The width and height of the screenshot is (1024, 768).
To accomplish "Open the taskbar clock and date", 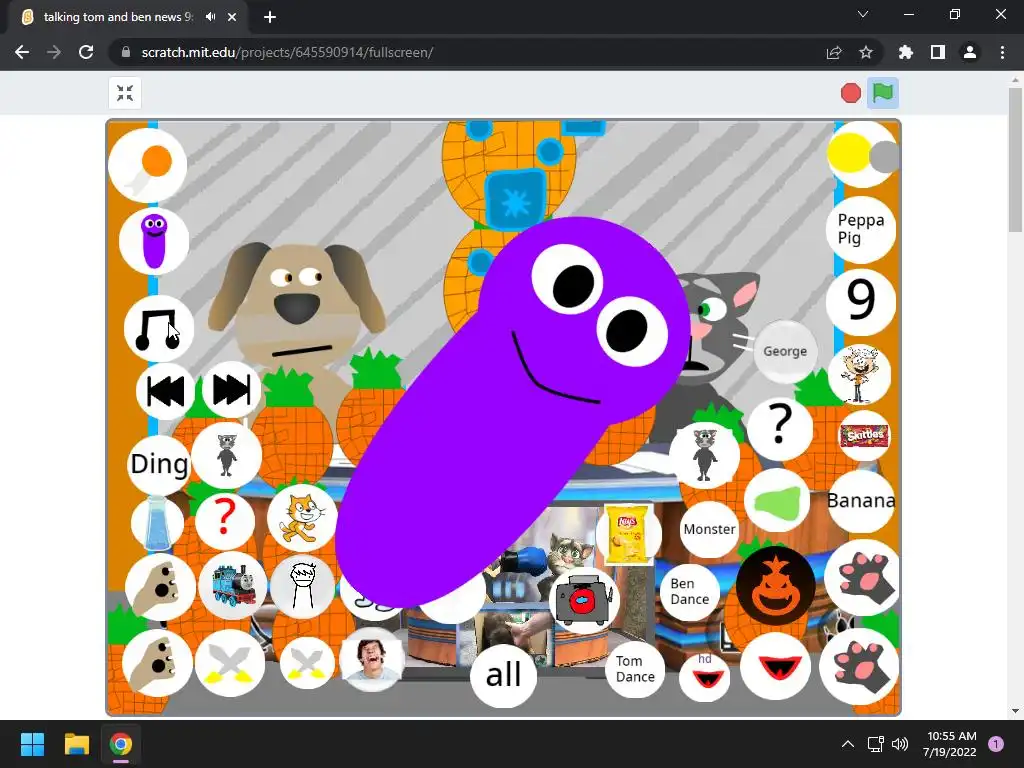I will click(950, 744).
